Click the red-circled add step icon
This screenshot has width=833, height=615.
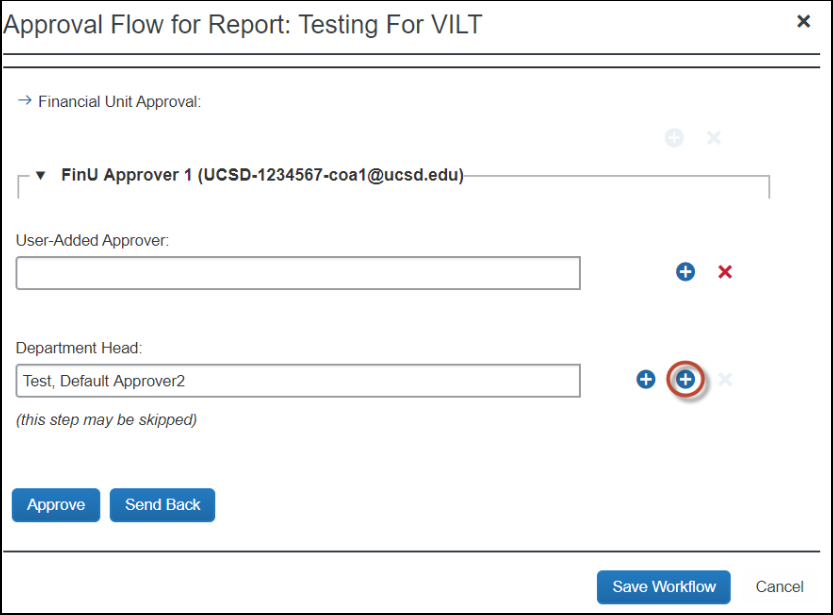point(686,380)
